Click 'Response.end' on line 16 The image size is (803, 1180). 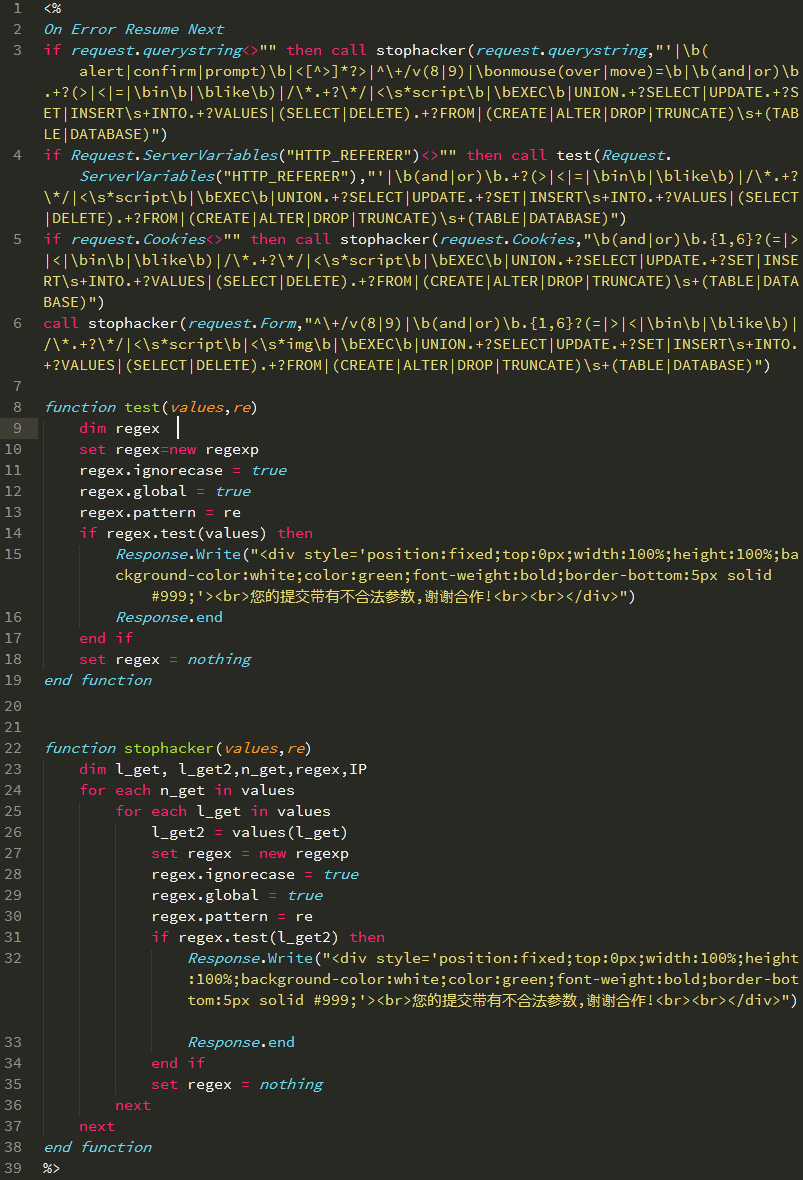coord(169,617)
